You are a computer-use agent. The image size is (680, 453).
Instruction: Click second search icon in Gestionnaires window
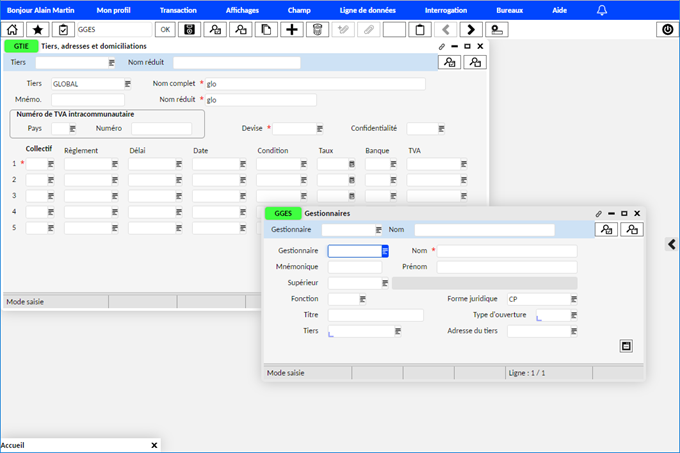[x=632, y=229]
